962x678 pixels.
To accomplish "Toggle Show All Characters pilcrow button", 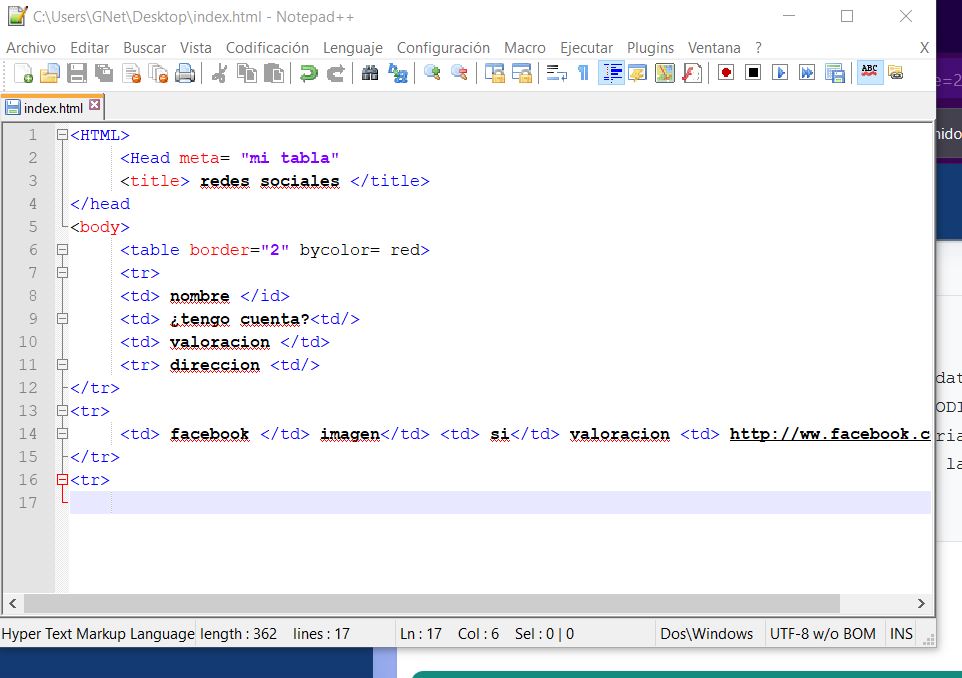I will click(x=583, y=73).
